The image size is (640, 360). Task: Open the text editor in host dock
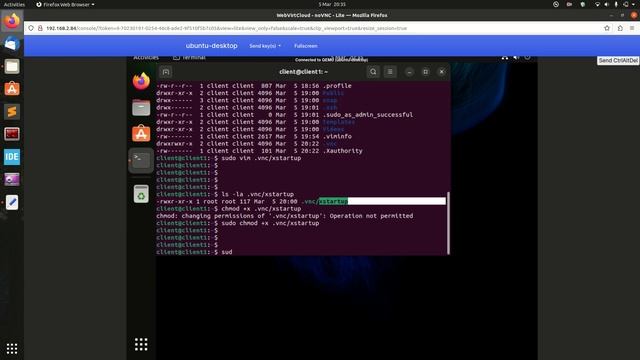click(12, 202)
